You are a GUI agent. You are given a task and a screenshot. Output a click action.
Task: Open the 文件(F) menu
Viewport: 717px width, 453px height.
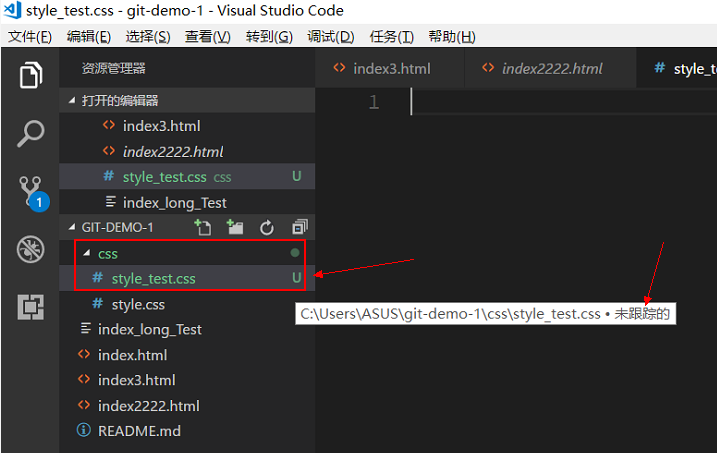click(x=30, y=36)
